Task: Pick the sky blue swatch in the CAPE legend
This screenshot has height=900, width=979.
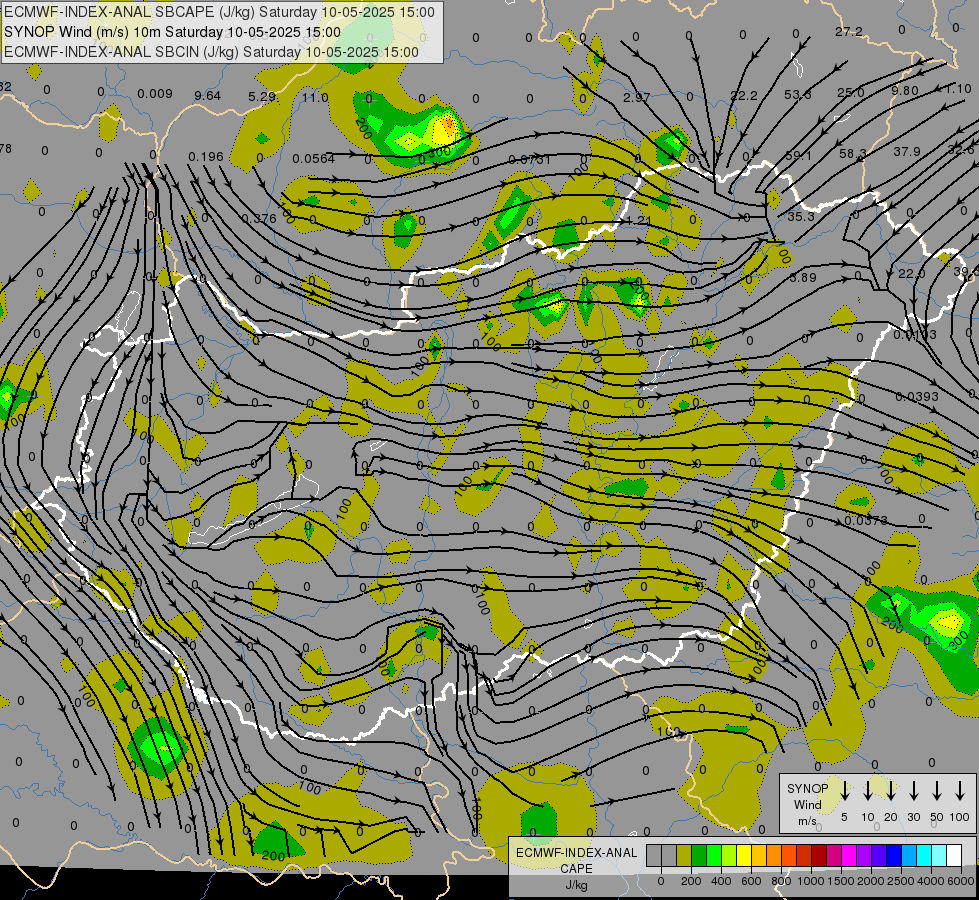Action: click(x=909, y=855)
